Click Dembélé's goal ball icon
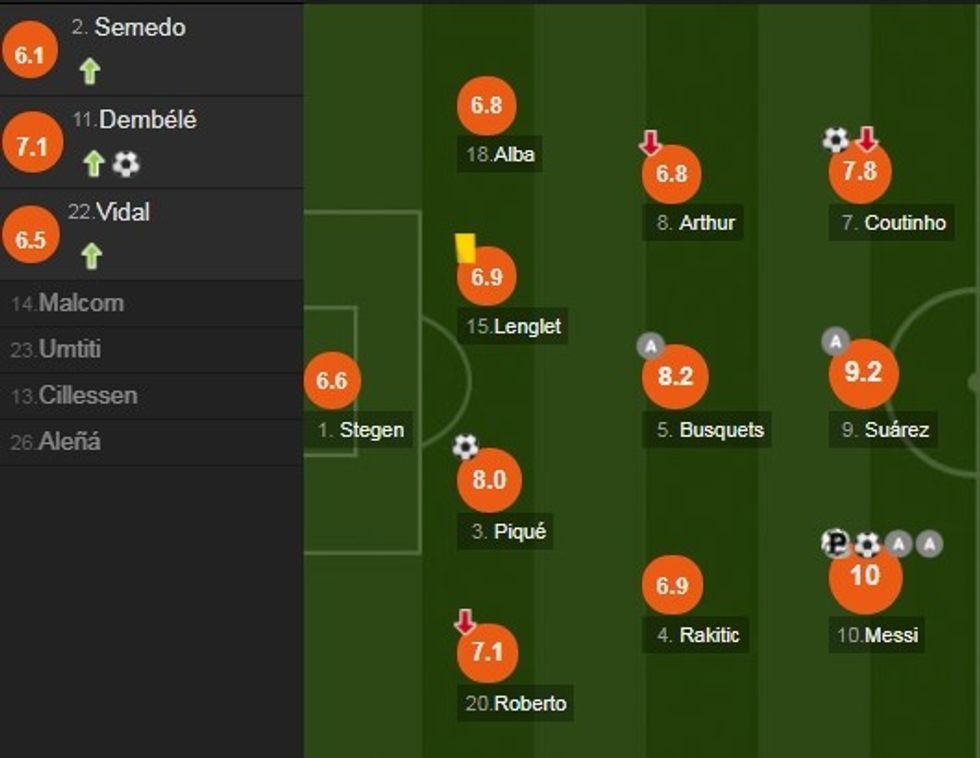 coord(126,163)
